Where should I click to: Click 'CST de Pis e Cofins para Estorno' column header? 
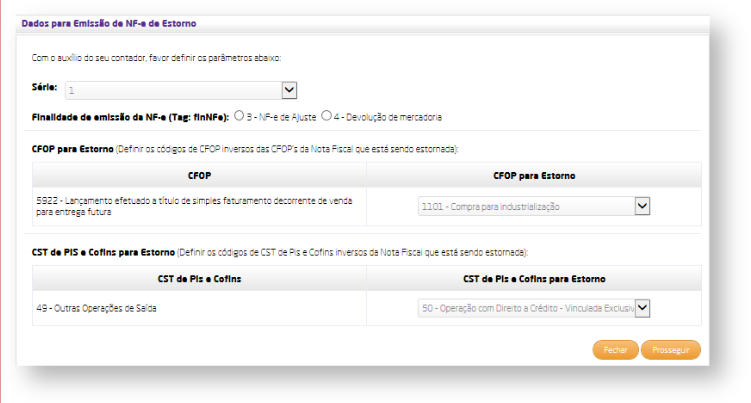[534, 278]
